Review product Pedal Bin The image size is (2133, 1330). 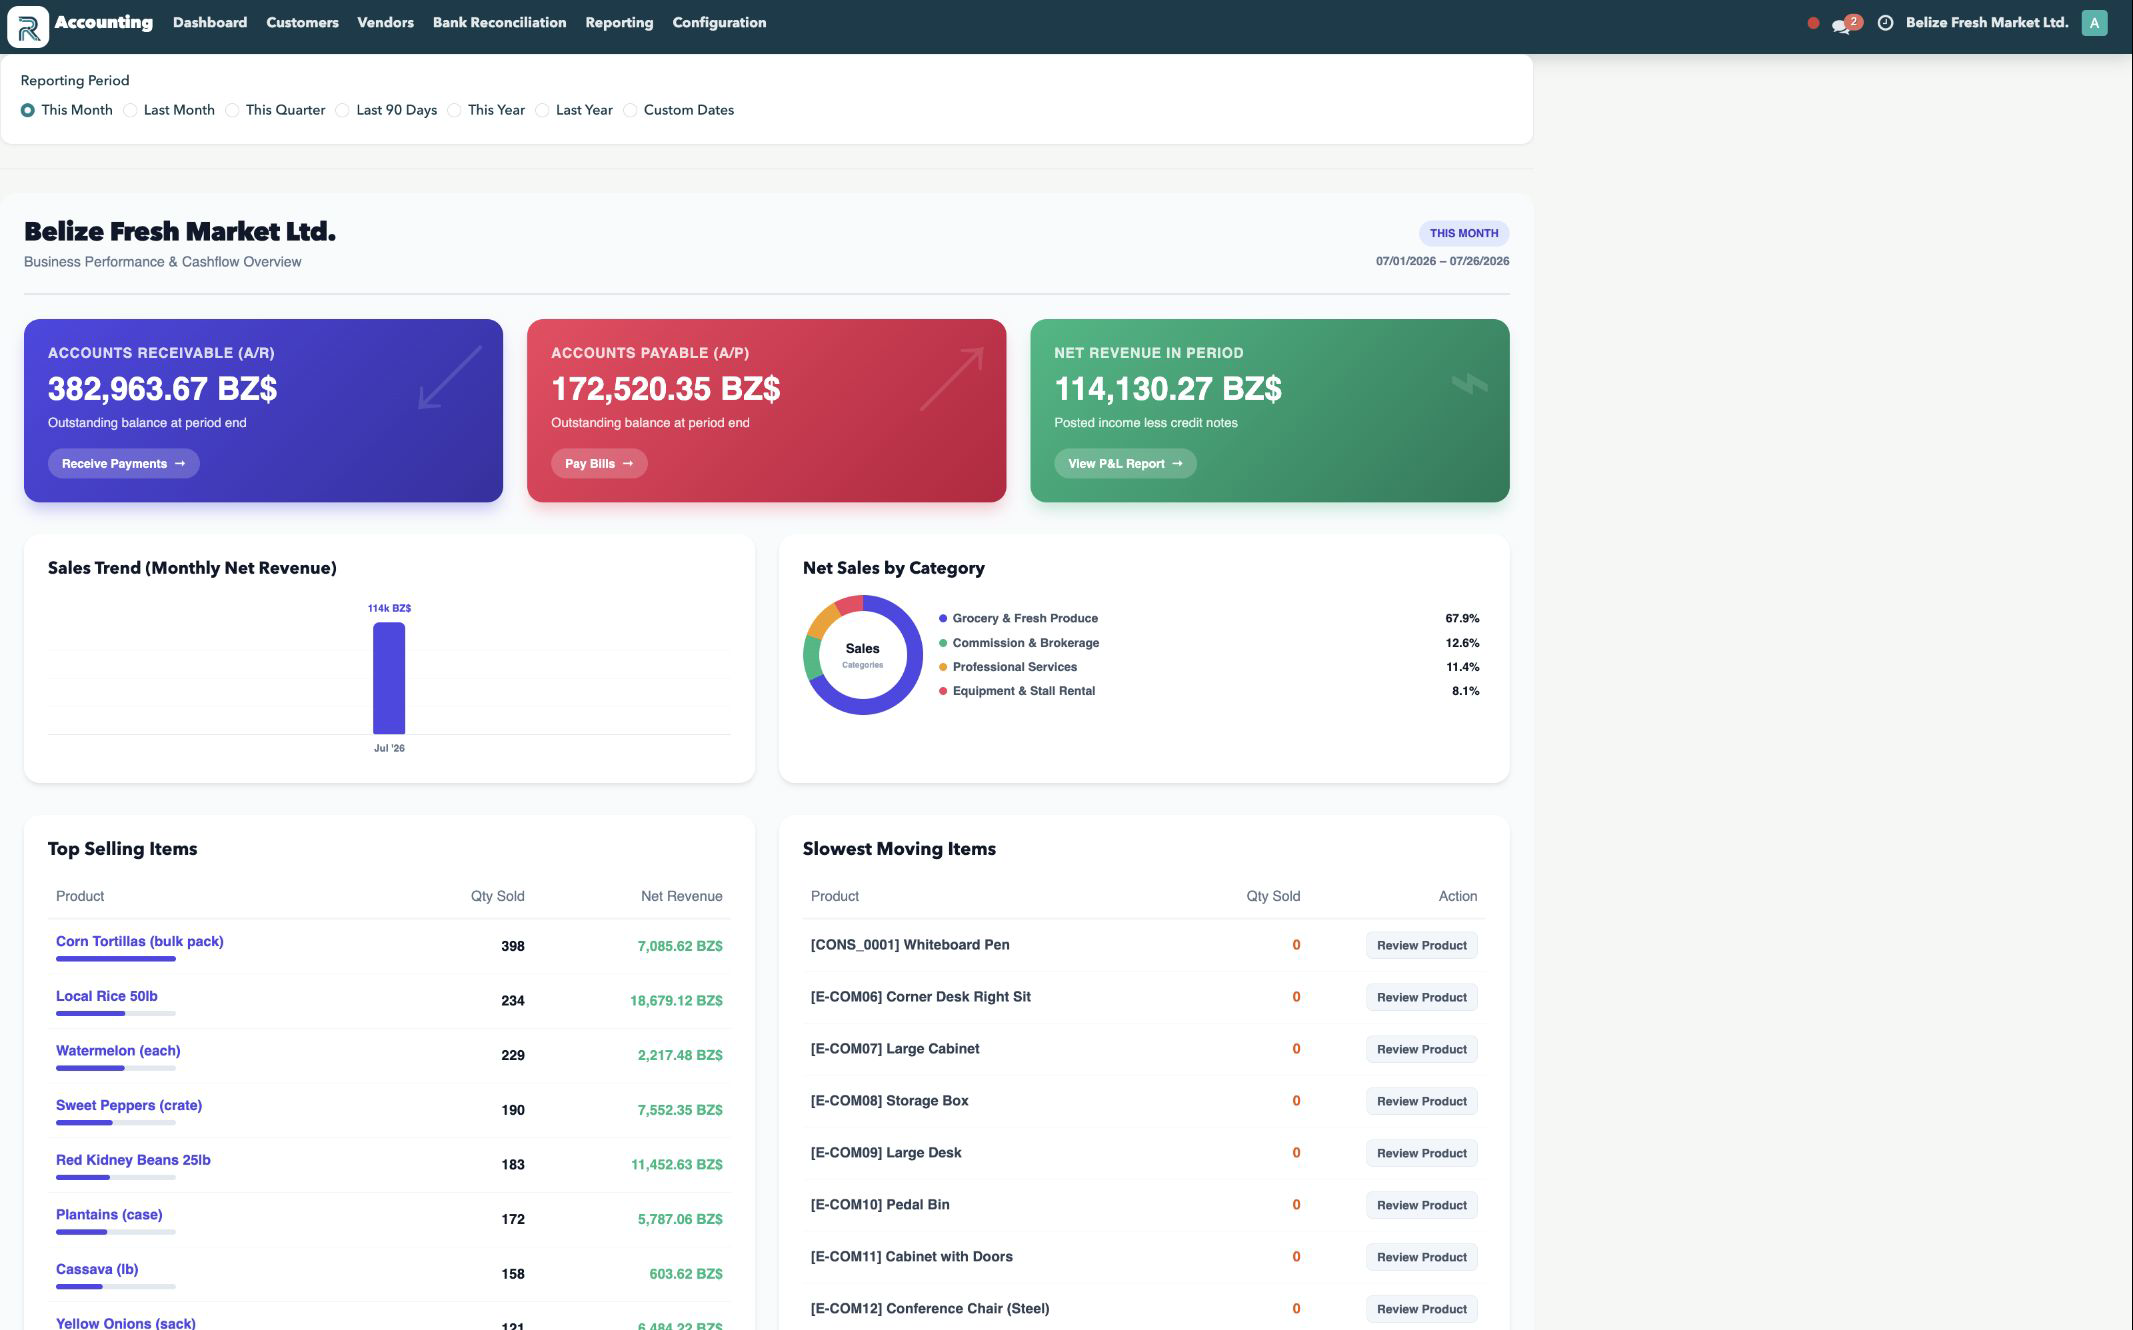coord(1421,1205)
